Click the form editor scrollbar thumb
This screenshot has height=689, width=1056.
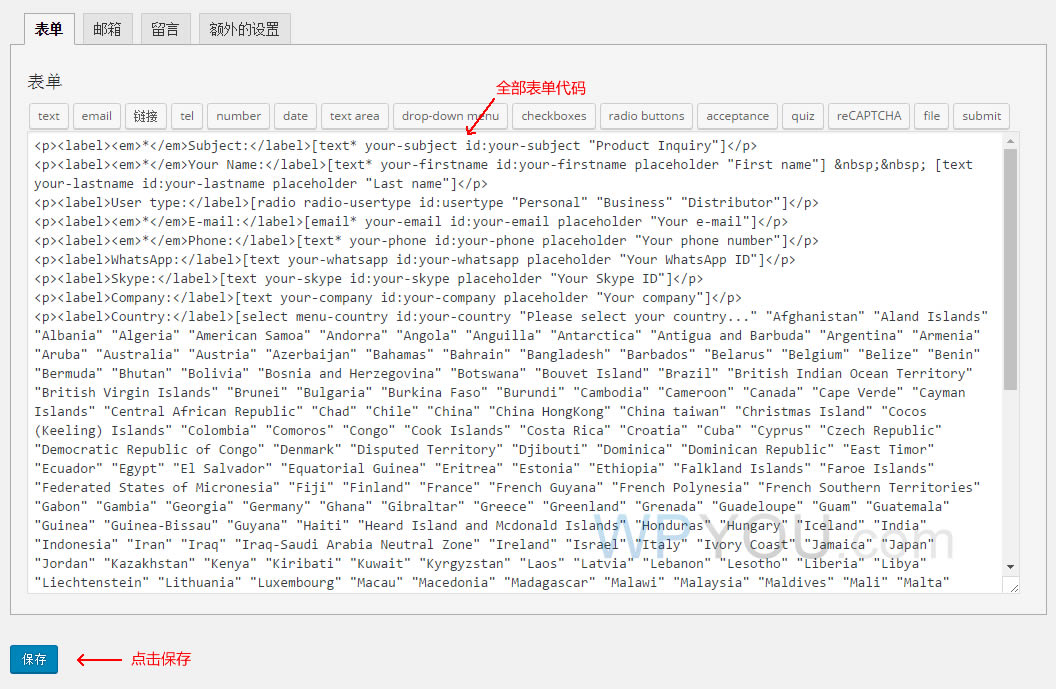(x=1010, y=269)
